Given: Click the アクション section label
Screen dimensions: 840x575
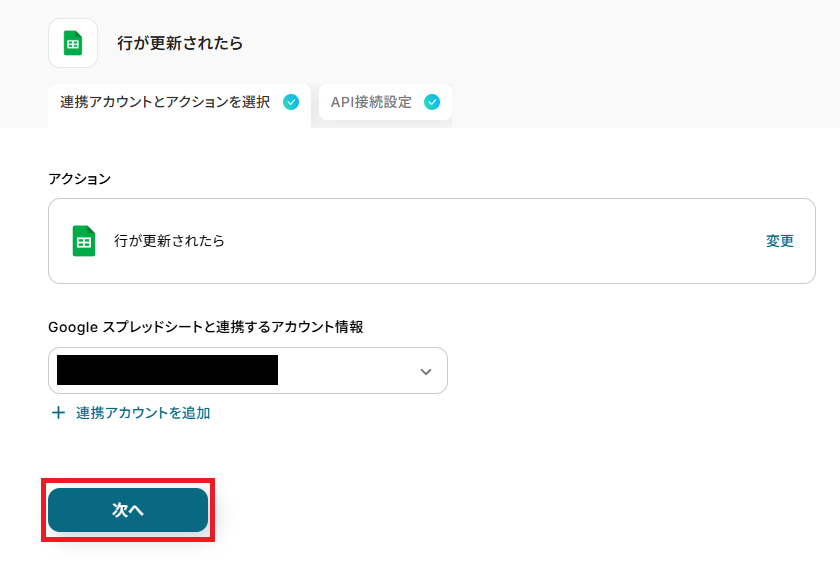Looking at the screenshot, I should [x=79, y=179].
